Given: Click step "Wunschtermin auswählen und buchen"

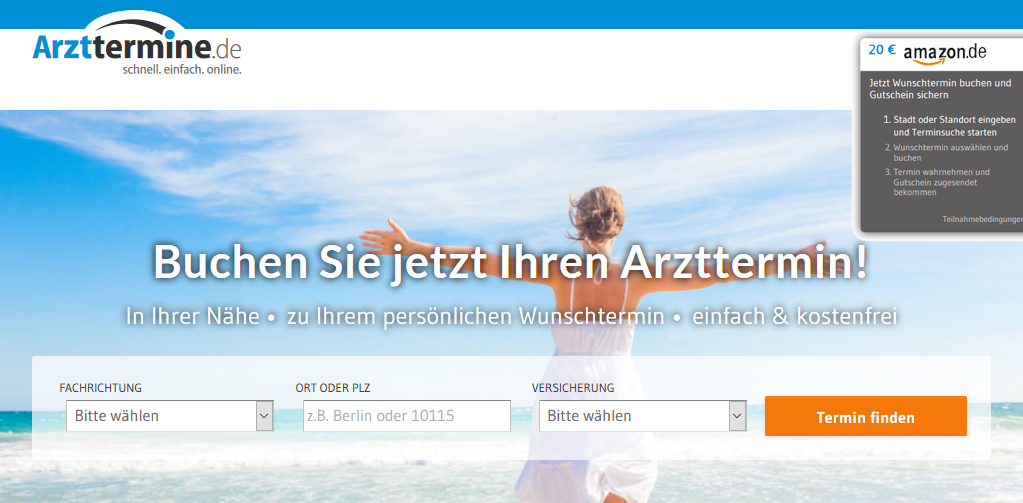Looking at the screenshot, I should (x=950, y=153).
